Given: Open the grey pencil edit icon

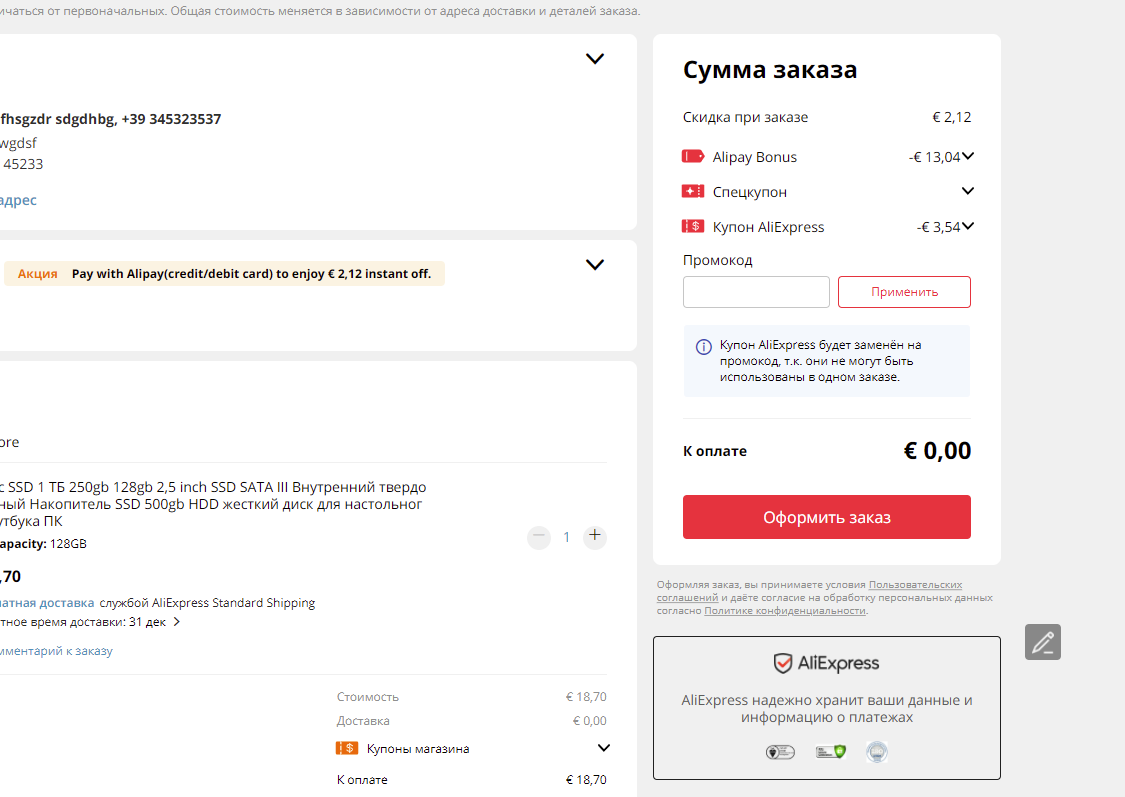Looking at the screenshot, I should (1042, 642).
